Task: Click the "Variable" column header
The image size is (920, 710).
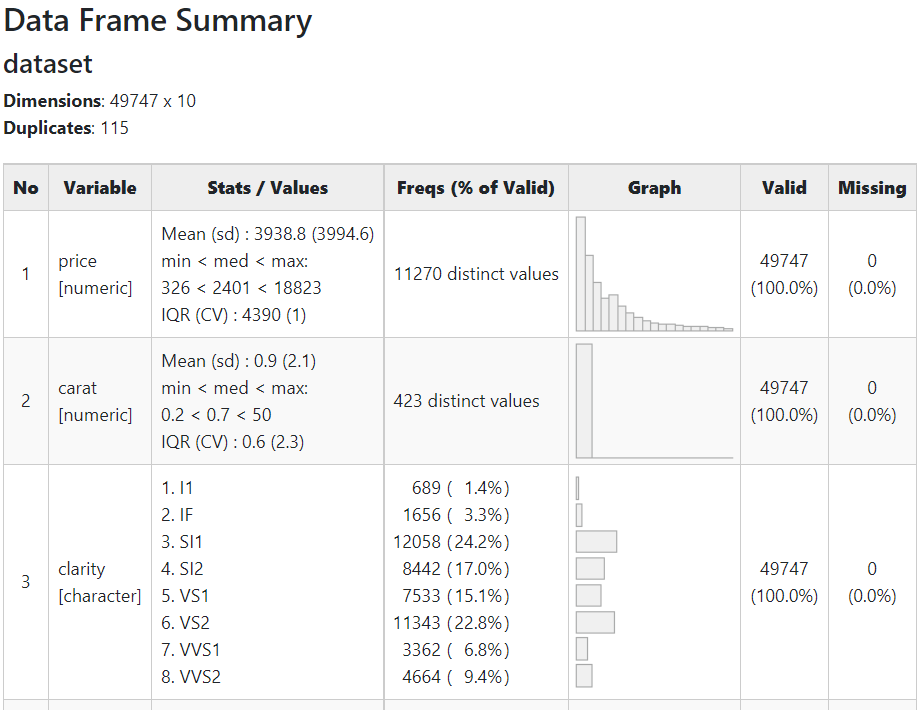Action: coord(100,188)
